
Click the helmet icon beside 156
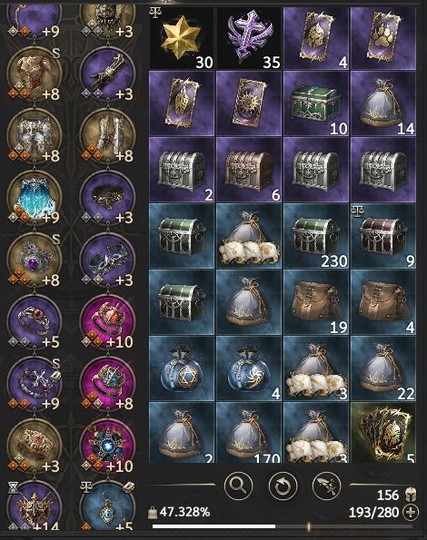pyautogui.click(x=410, y=495)
